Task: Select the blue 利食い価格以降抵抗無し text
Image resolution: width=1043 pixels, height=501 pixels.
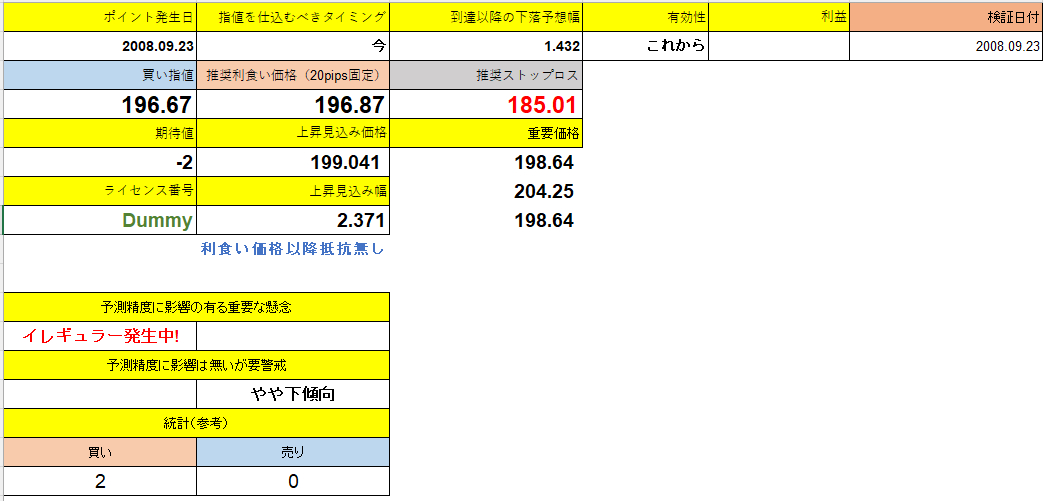Action: pos(293,250)
